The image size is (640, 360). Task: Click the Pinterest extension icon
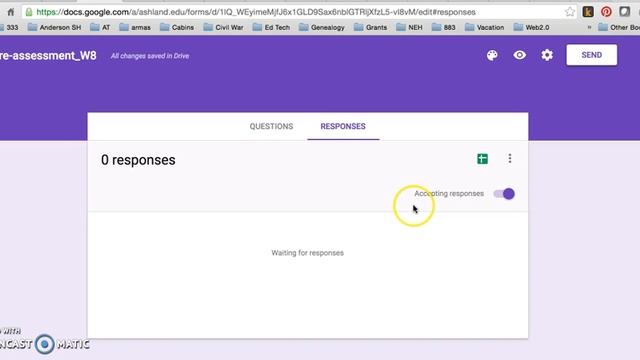[606, 12]
